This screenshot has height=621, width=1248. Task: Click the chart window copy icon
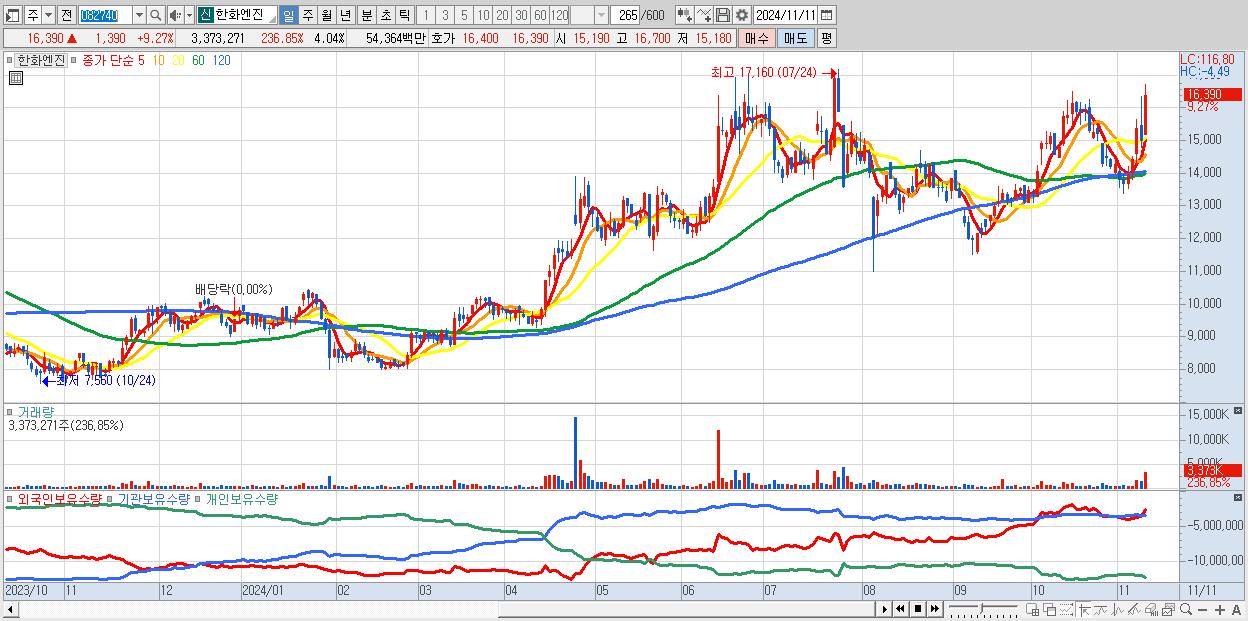coord(1168,610)
